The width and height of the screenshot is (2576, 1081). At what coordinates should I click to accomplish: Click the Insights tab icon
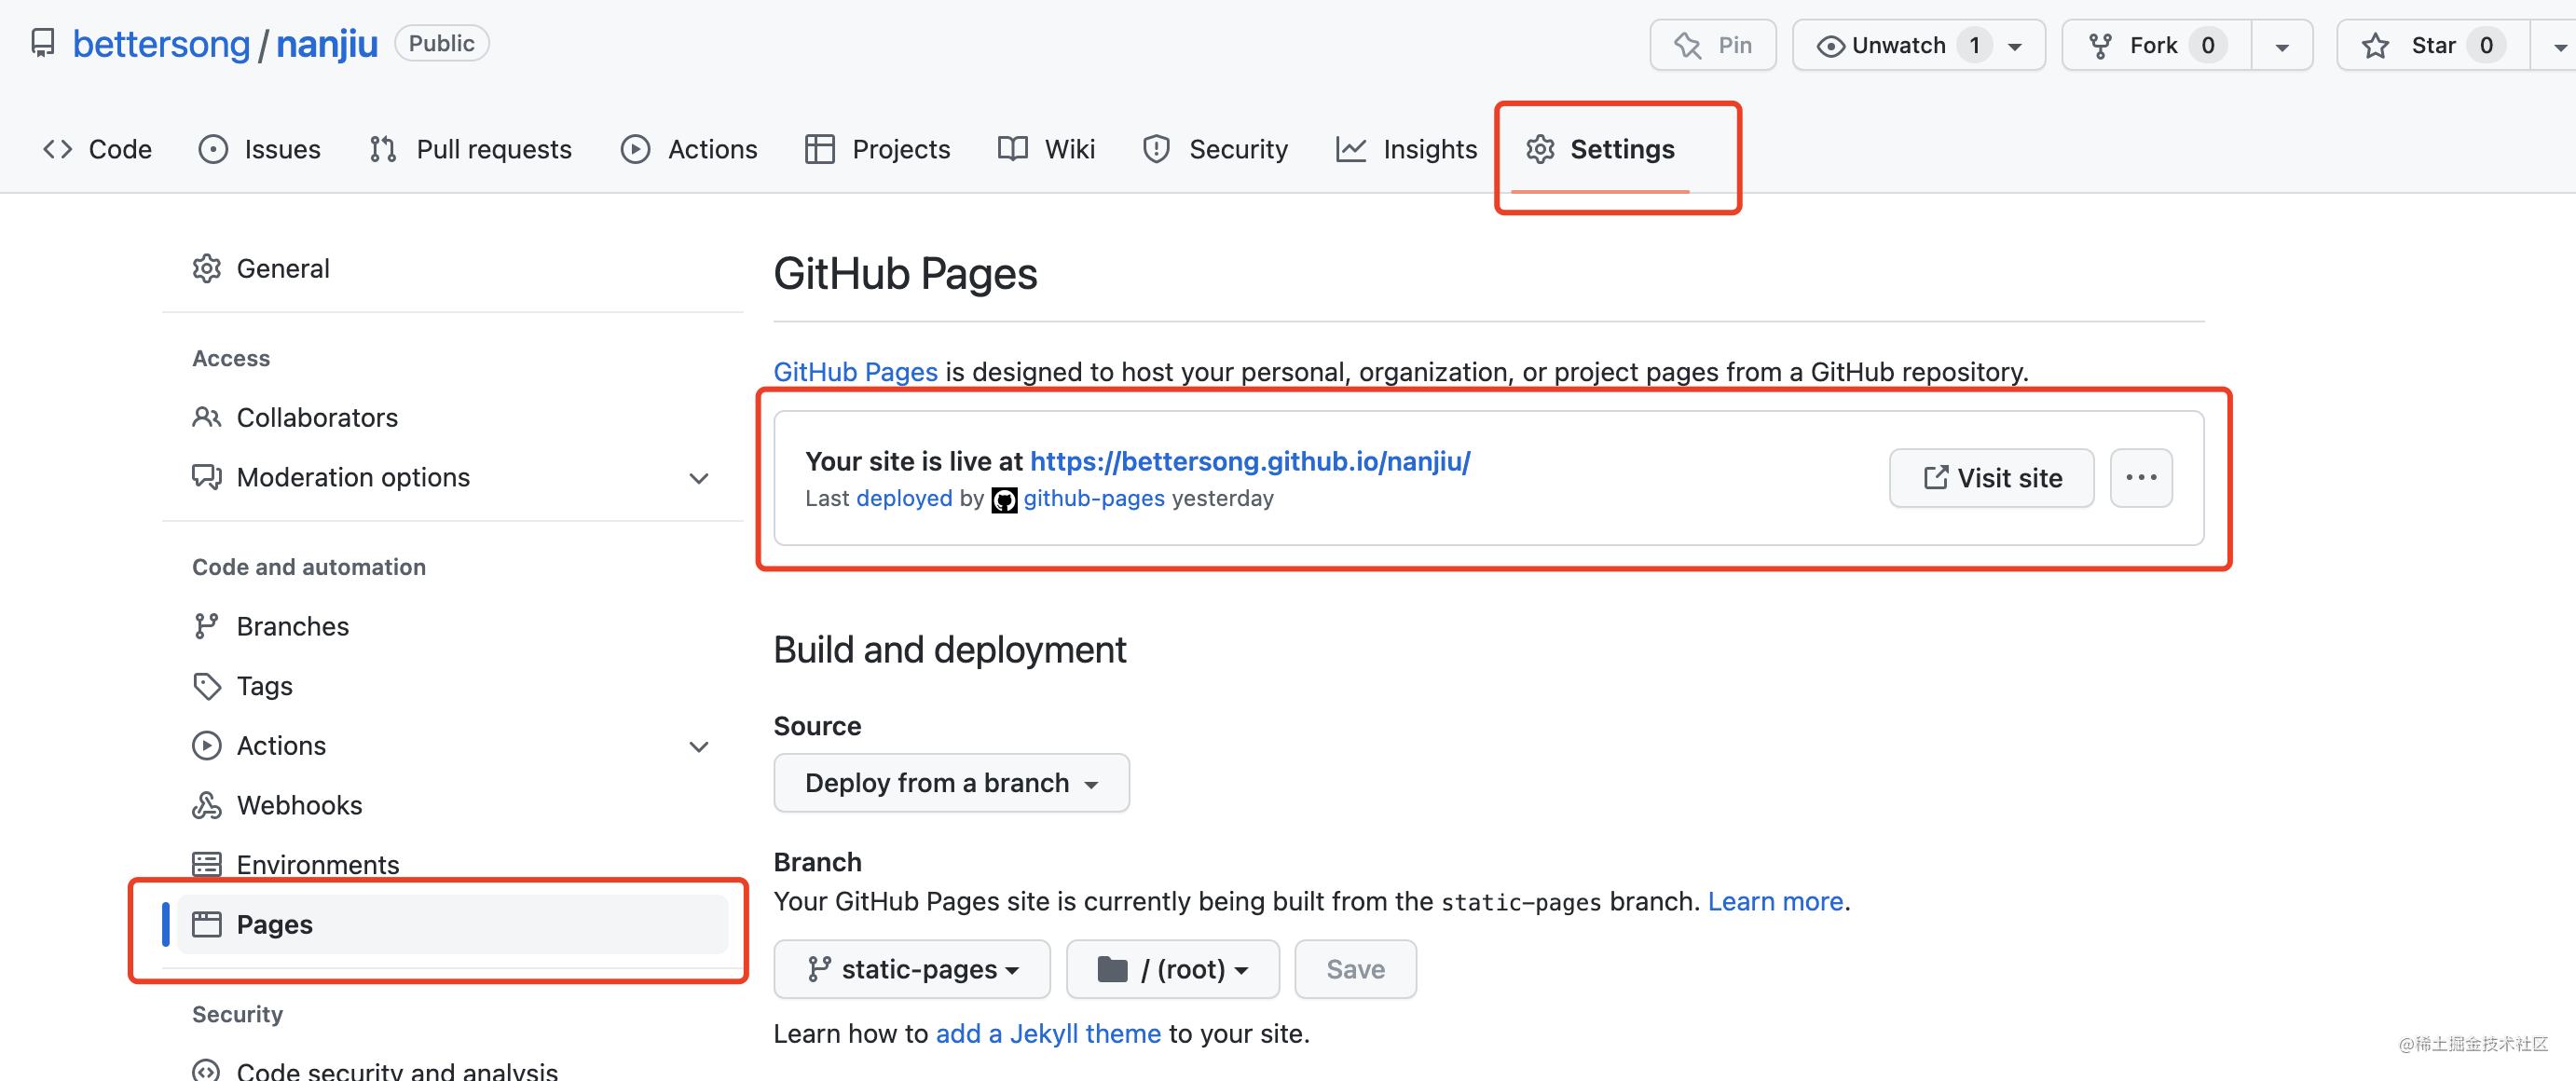click(x=1349, y=148)
